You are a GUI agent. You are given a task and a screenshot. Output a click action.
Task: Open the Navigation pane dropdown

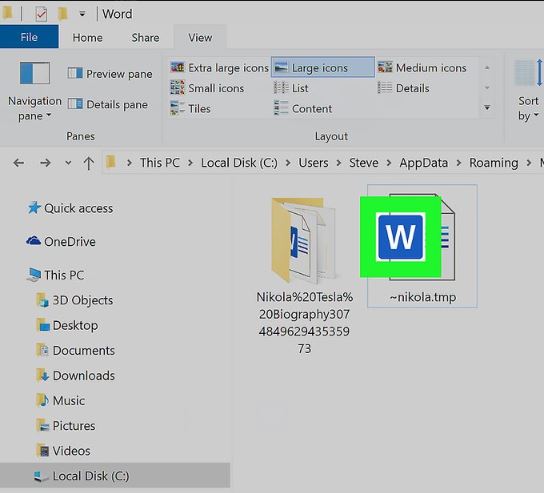coord(34,108)
